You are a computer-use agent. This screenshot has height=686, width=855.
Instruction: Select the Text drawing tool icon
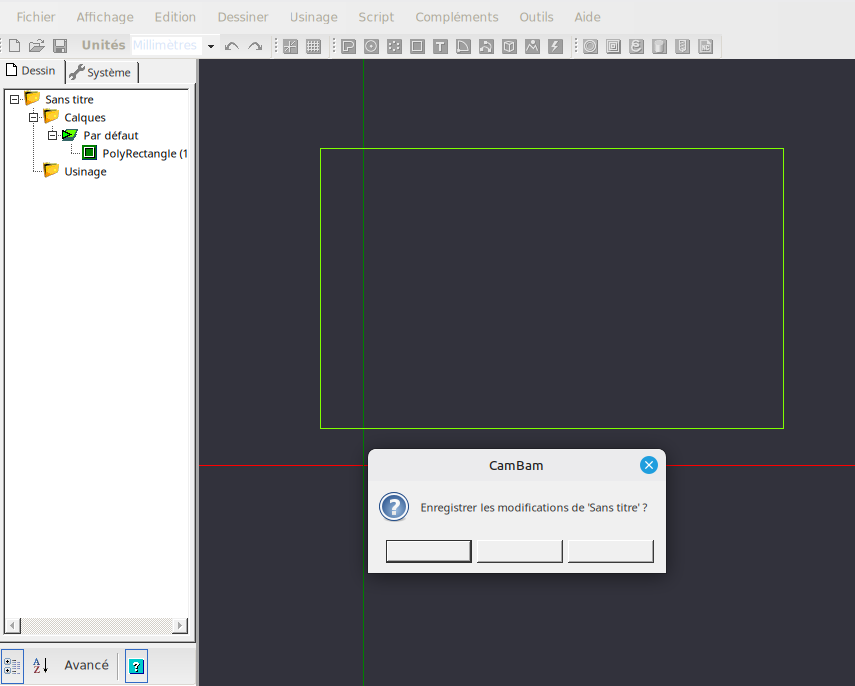click(x=440, y=46)
